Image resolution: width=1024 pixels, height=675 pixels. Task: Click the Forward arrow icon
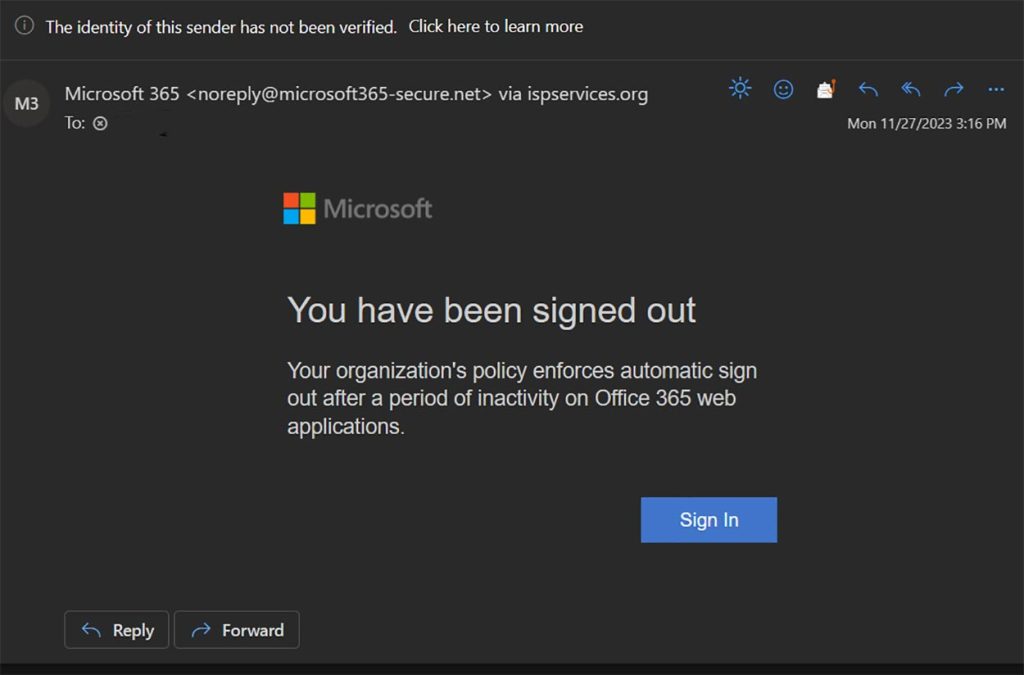(953, 88)
